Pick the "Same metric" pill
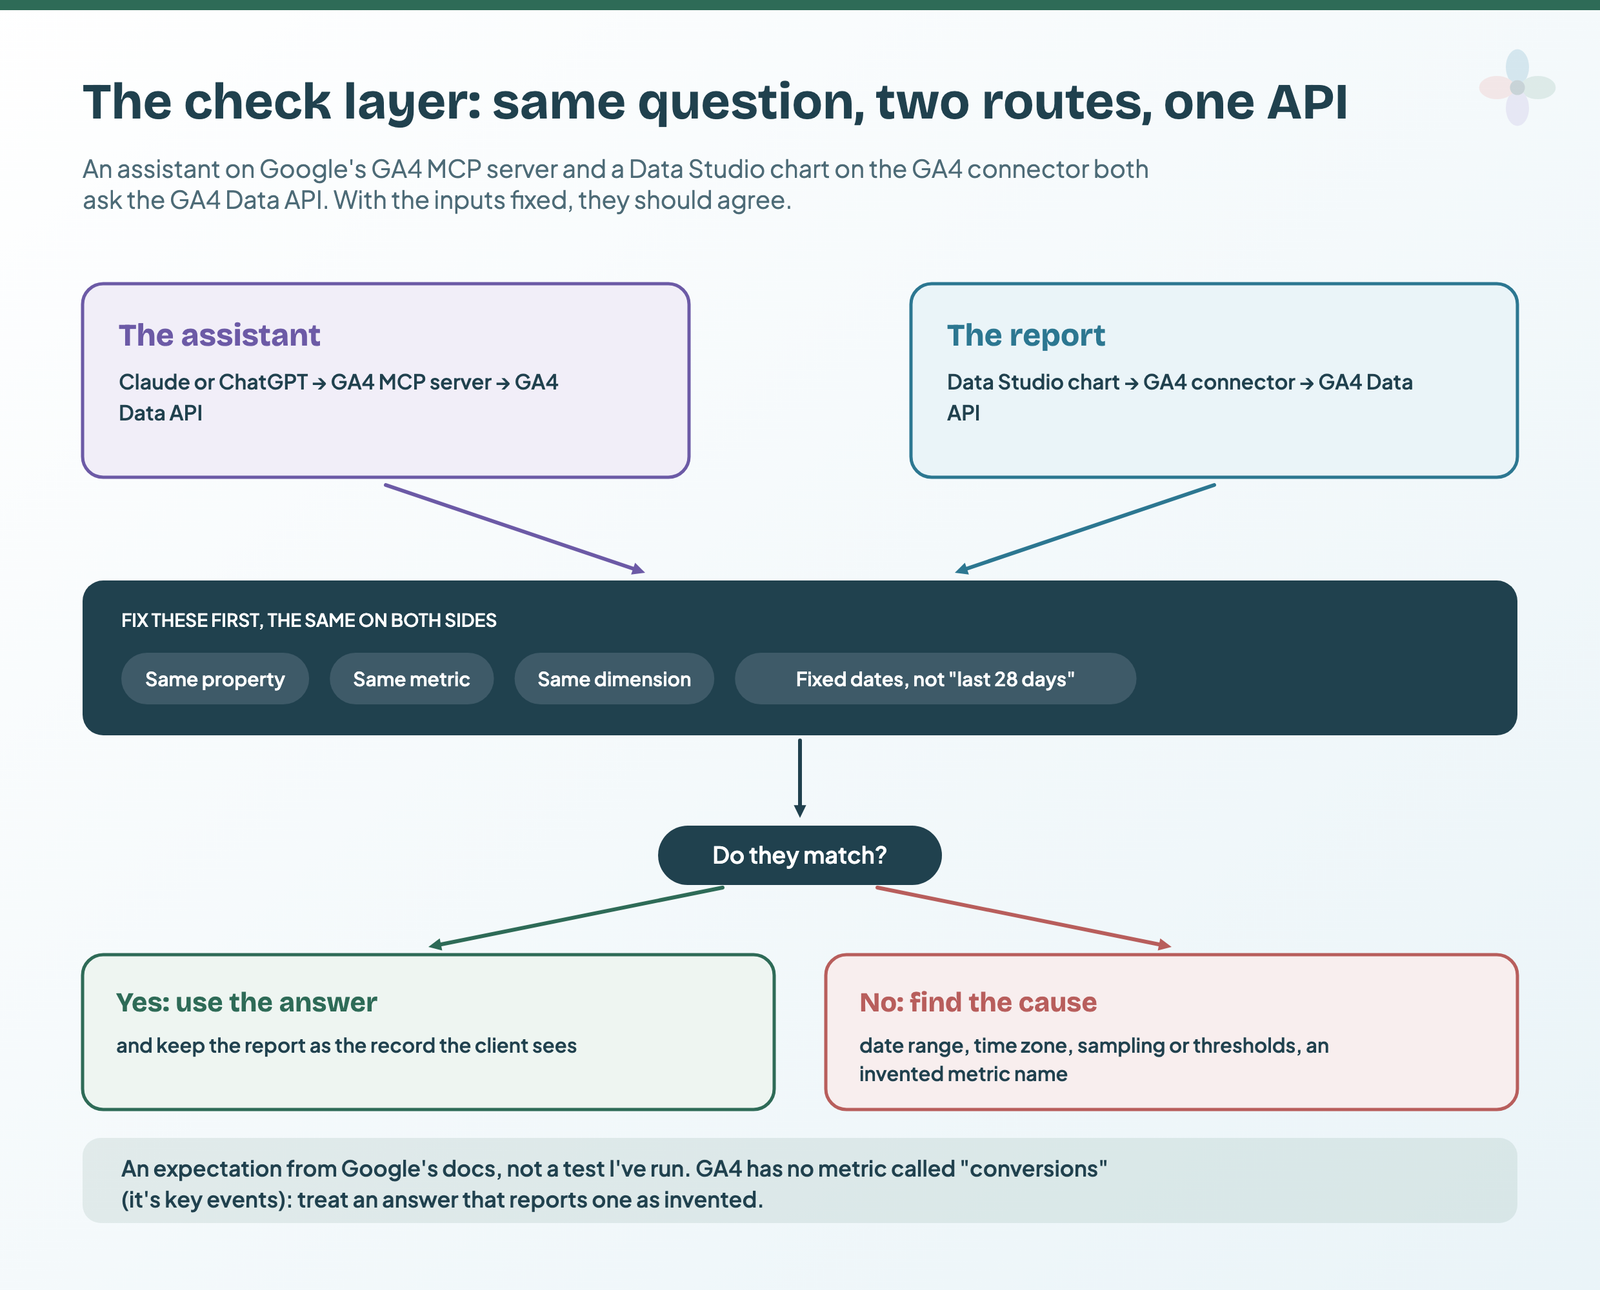Viewport: 1600px width, 1290px height. pos(411,679)
